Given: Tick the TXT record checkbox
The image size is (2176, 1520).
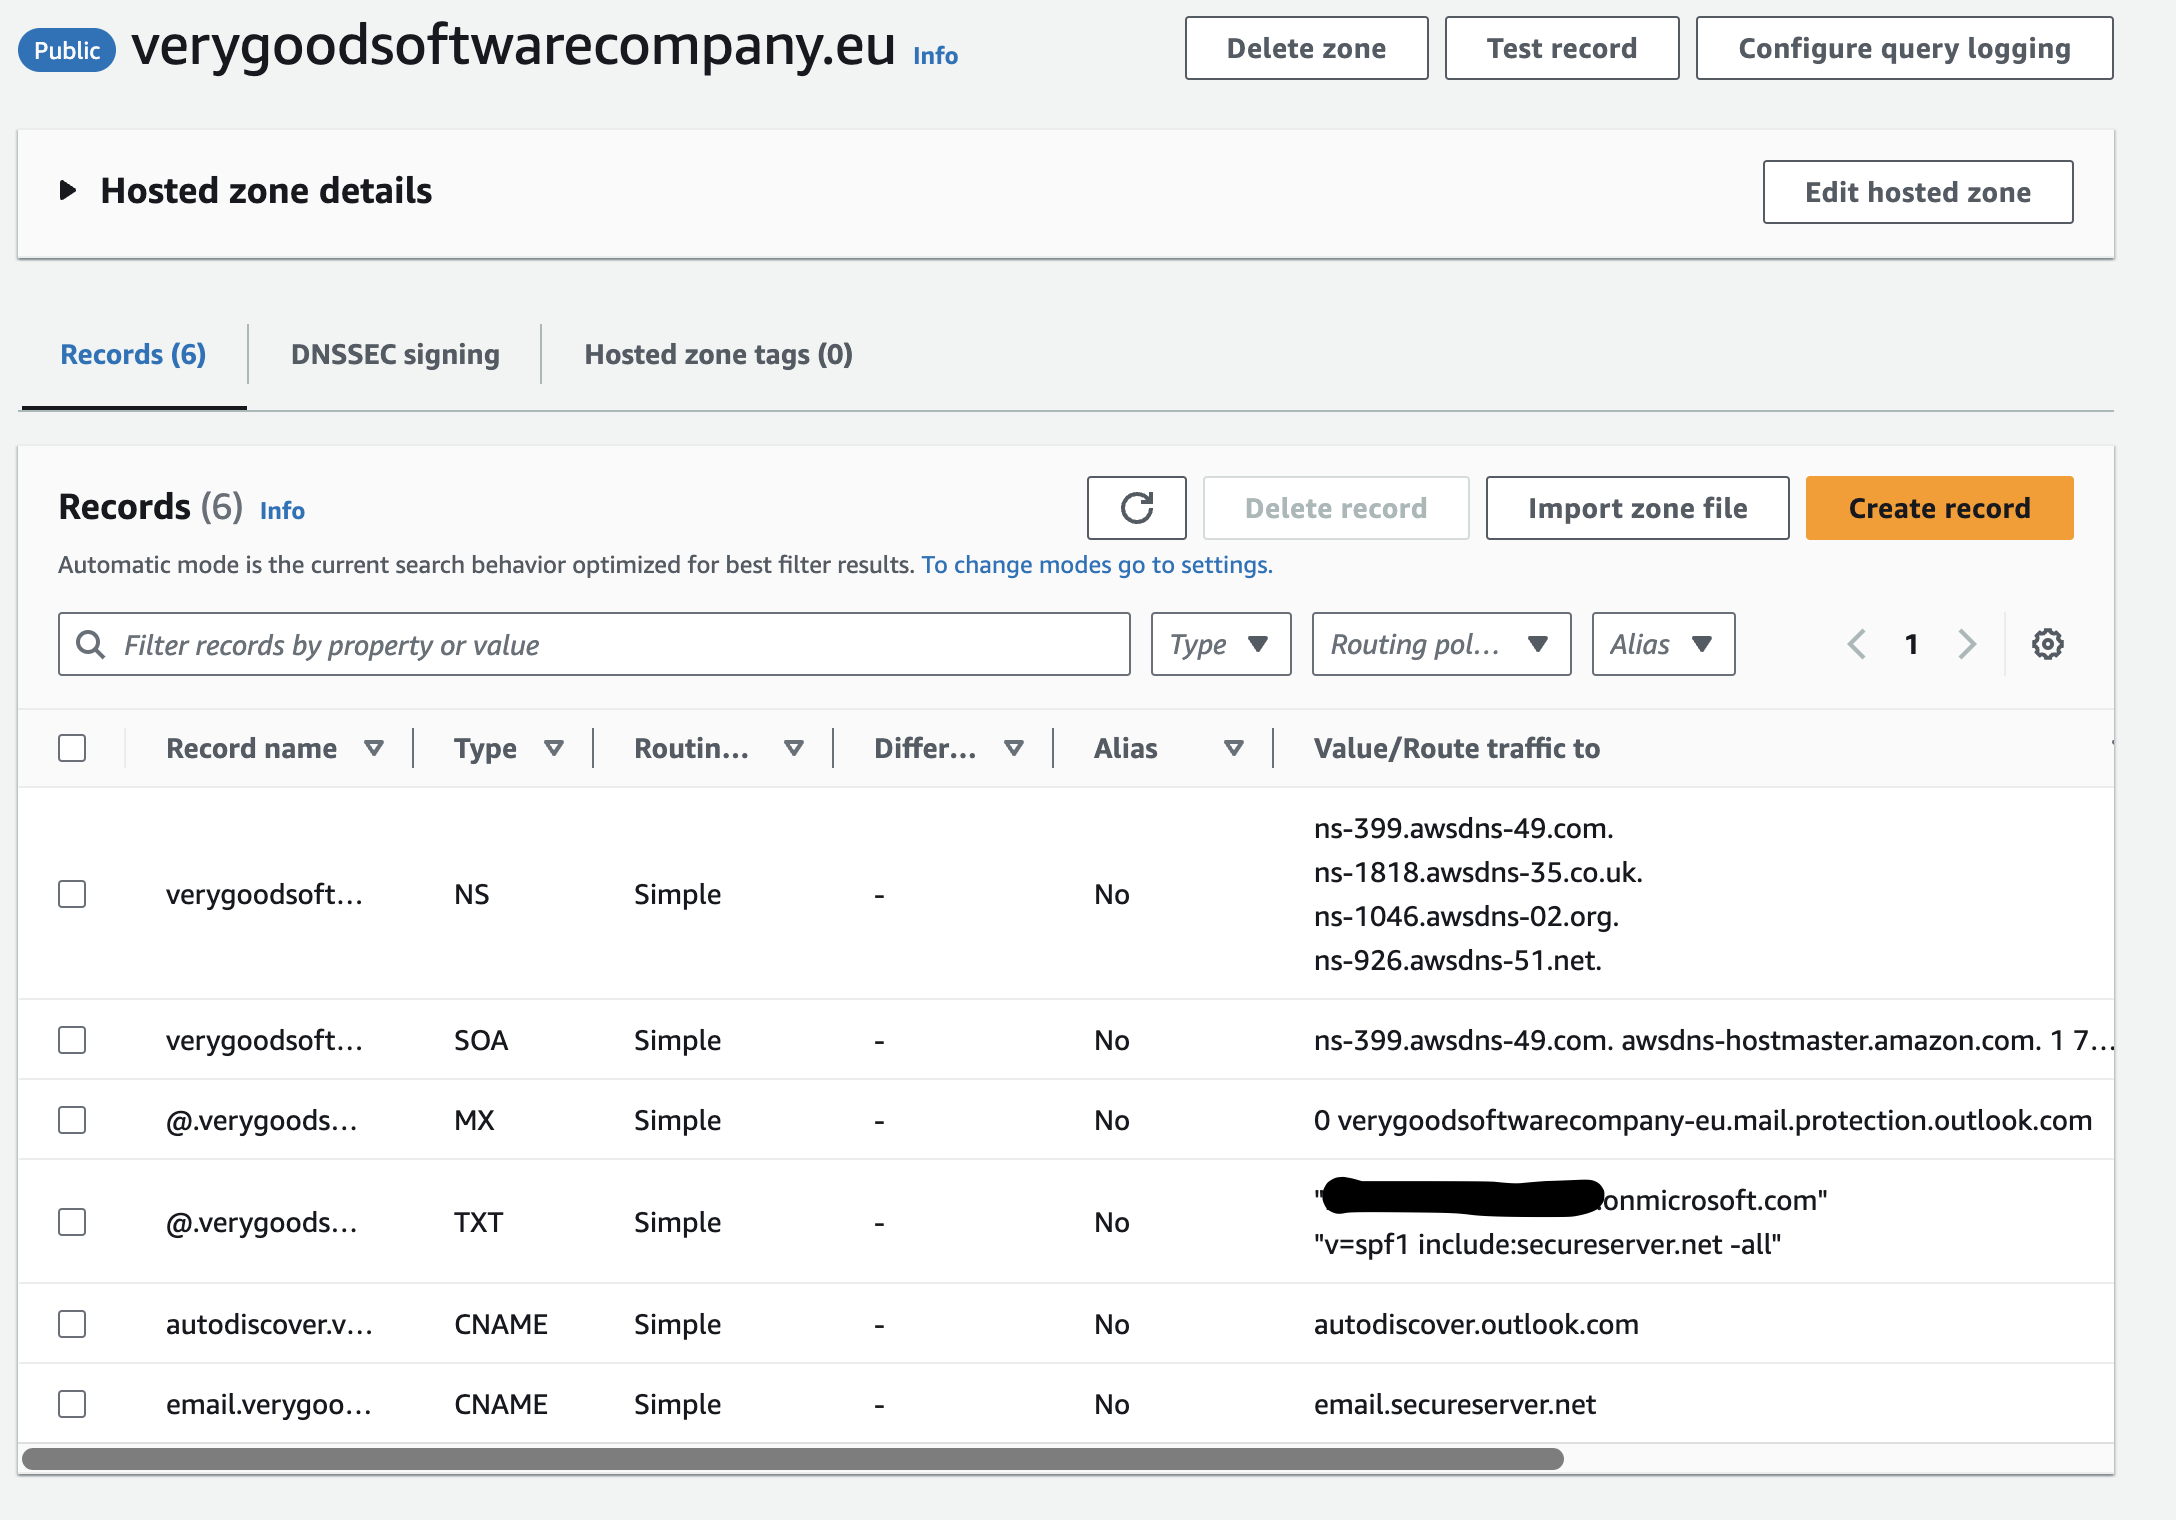Looking at the screenshot, I should click(x=72, y=1222).
